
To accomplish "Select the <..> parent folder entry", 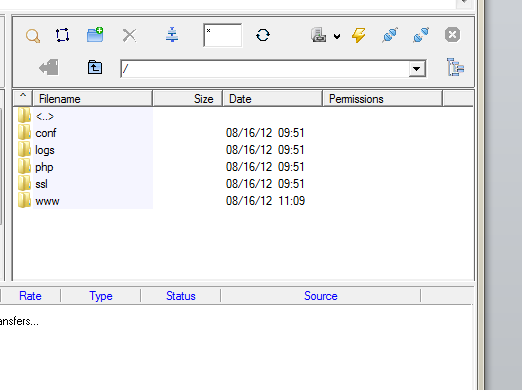I will [45, 116].
